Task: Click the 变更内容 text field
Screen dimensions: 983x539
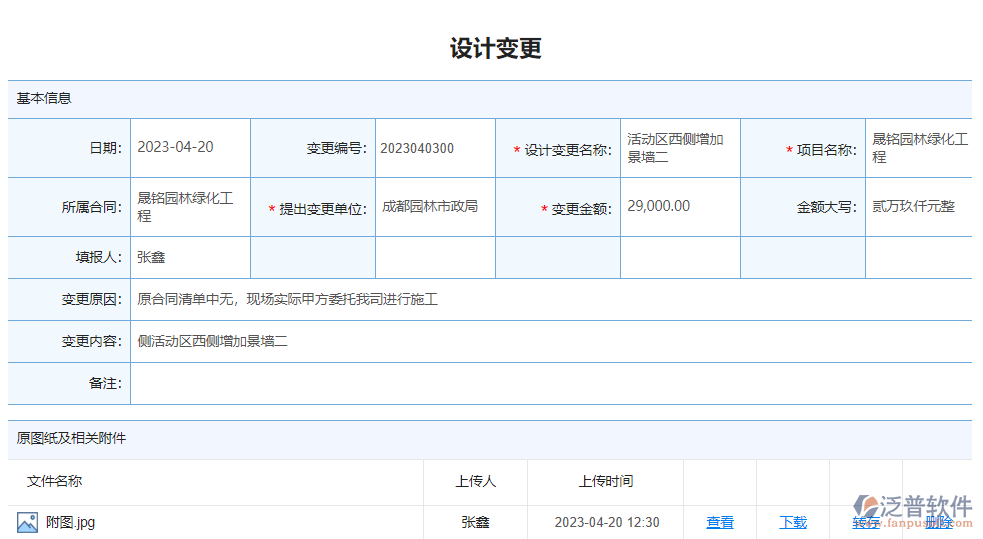Action: coord(551,342)
